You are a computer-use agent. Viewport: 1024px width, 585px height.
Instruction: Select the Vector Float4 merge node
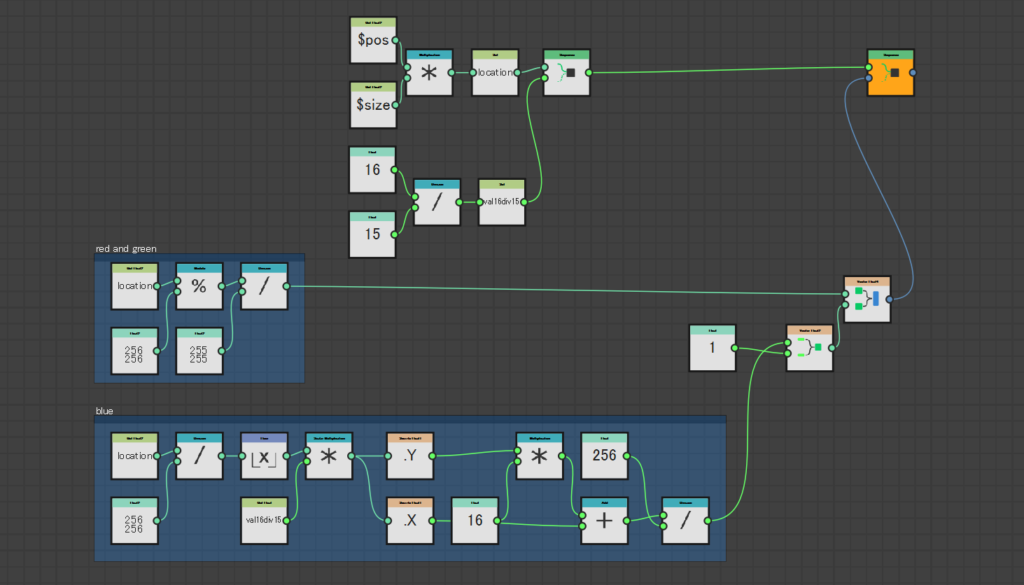pyautogui.click(x=866, y=300)
